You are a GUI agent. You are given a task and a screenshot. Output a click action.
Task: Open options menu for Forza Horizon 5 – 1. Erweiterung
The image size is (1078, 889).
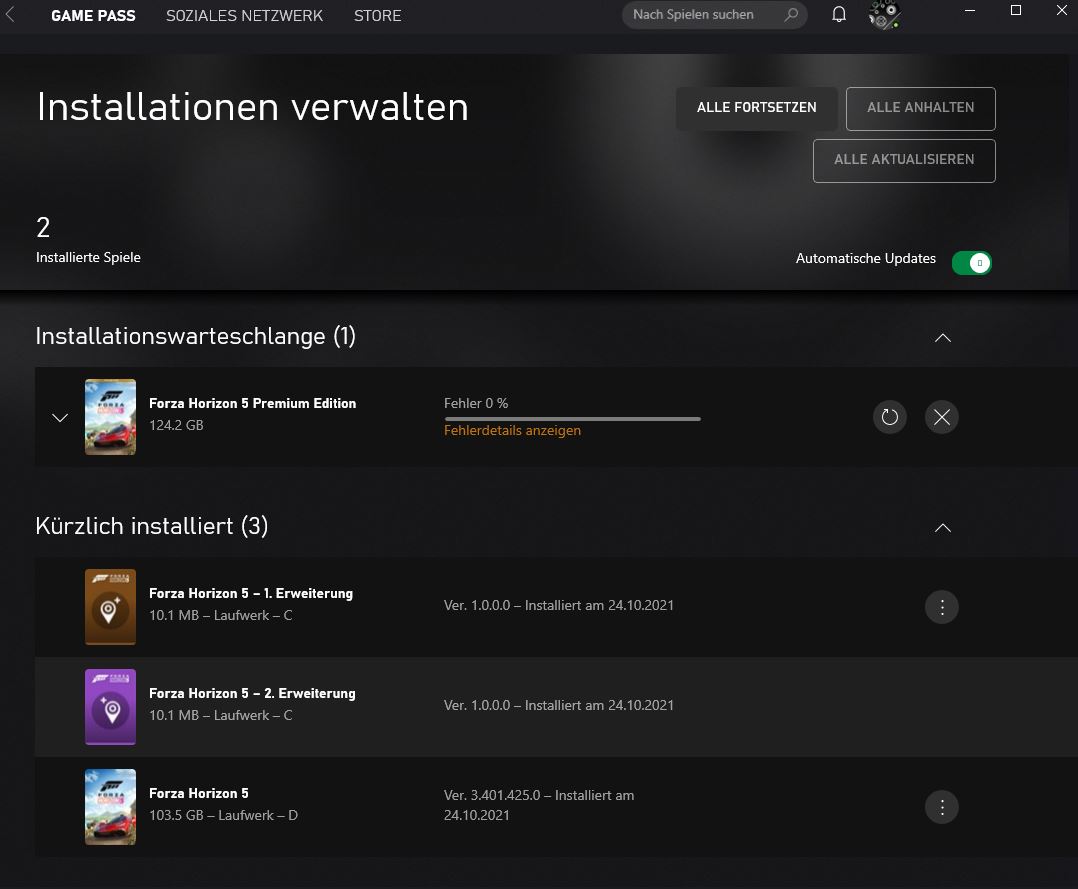[x=941, y=607]
